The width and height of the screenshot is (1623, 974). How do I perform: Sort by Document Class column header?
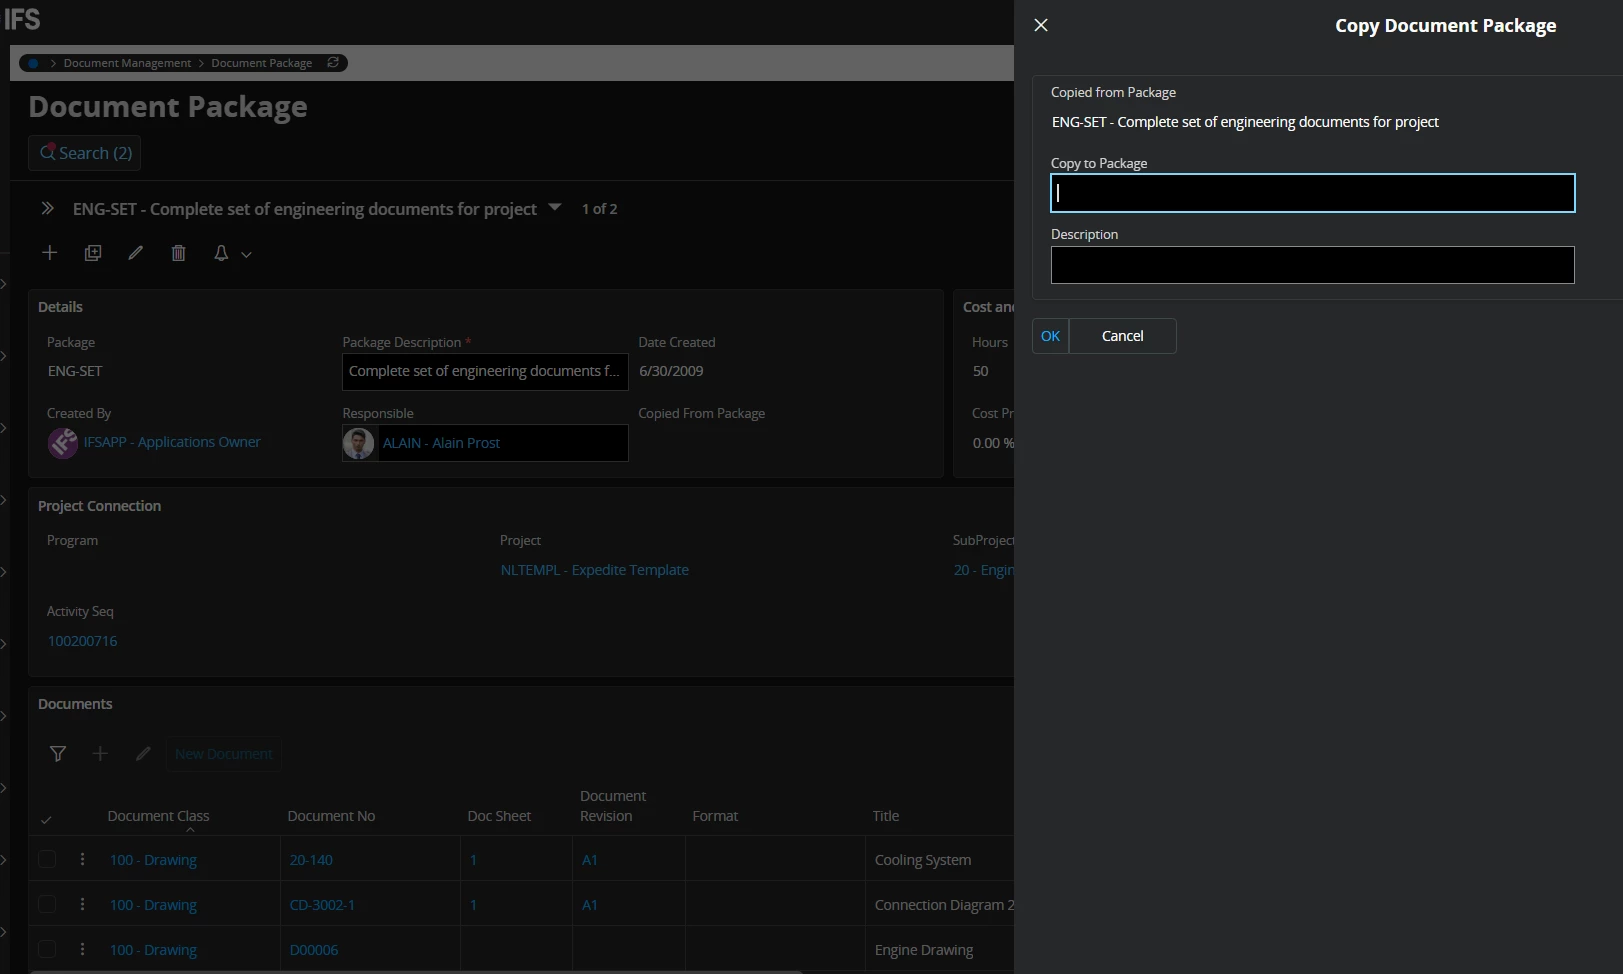click(158, 816)
